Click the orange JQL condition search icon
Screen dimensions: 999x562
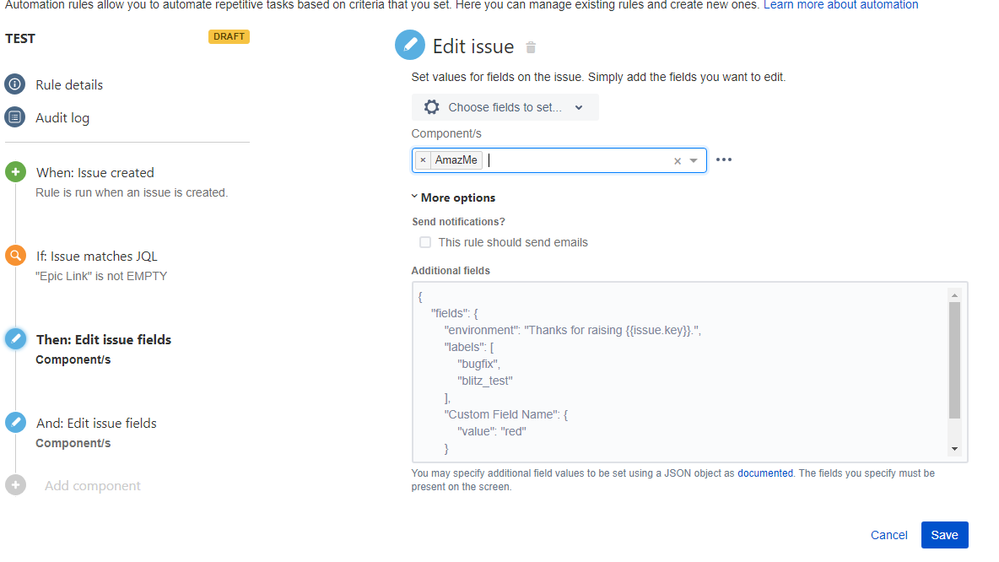[x=15, y=256]
